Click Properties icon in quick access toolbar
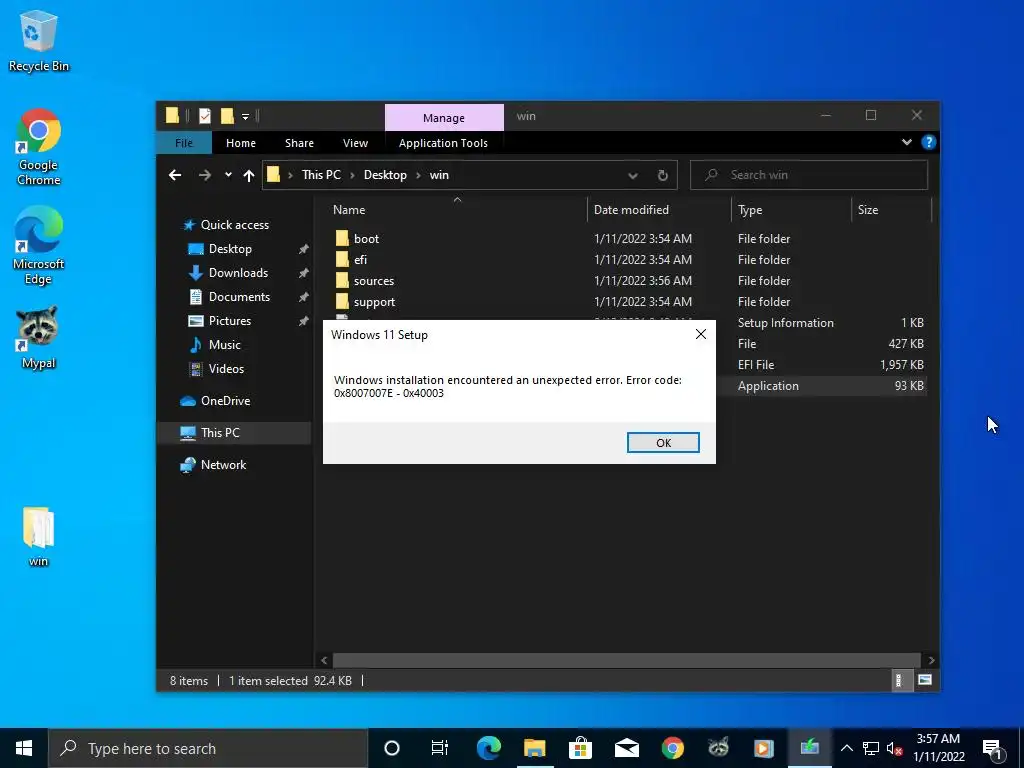The image size is (1024, 768). 204,116
